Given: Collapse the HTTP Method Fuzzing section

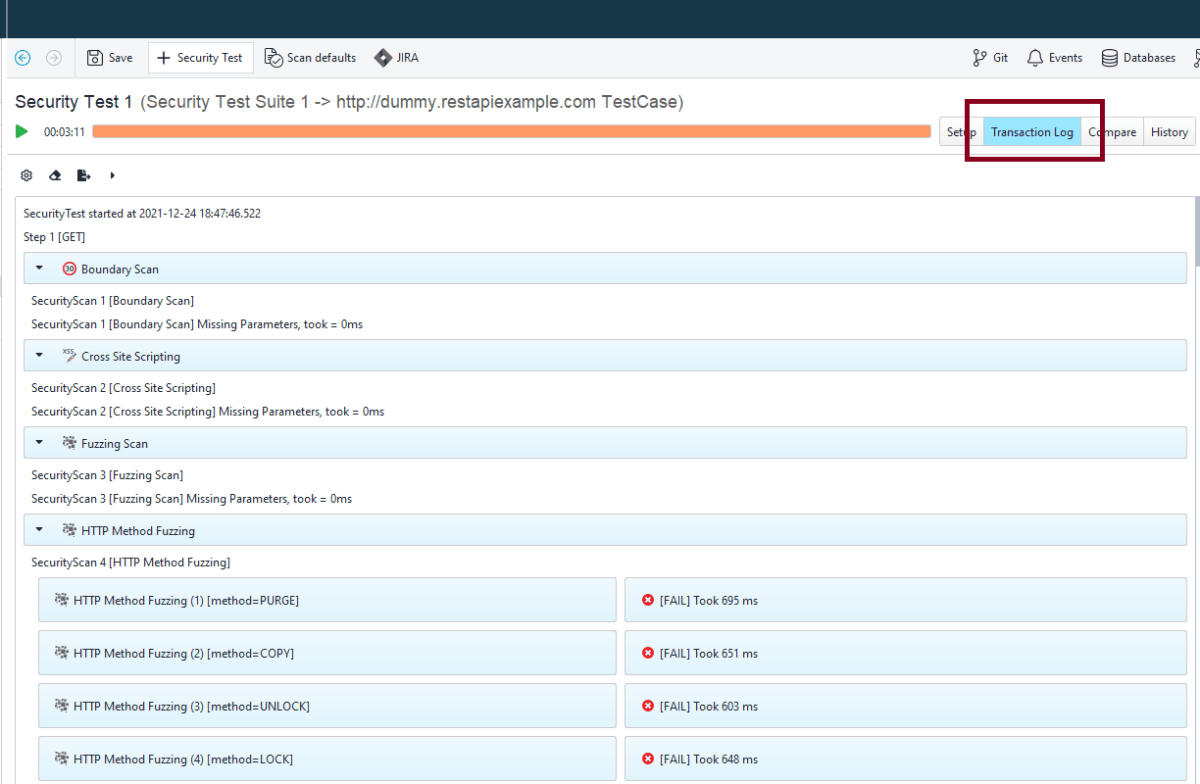Looking at the screenshot, I should tap(39, 531).
